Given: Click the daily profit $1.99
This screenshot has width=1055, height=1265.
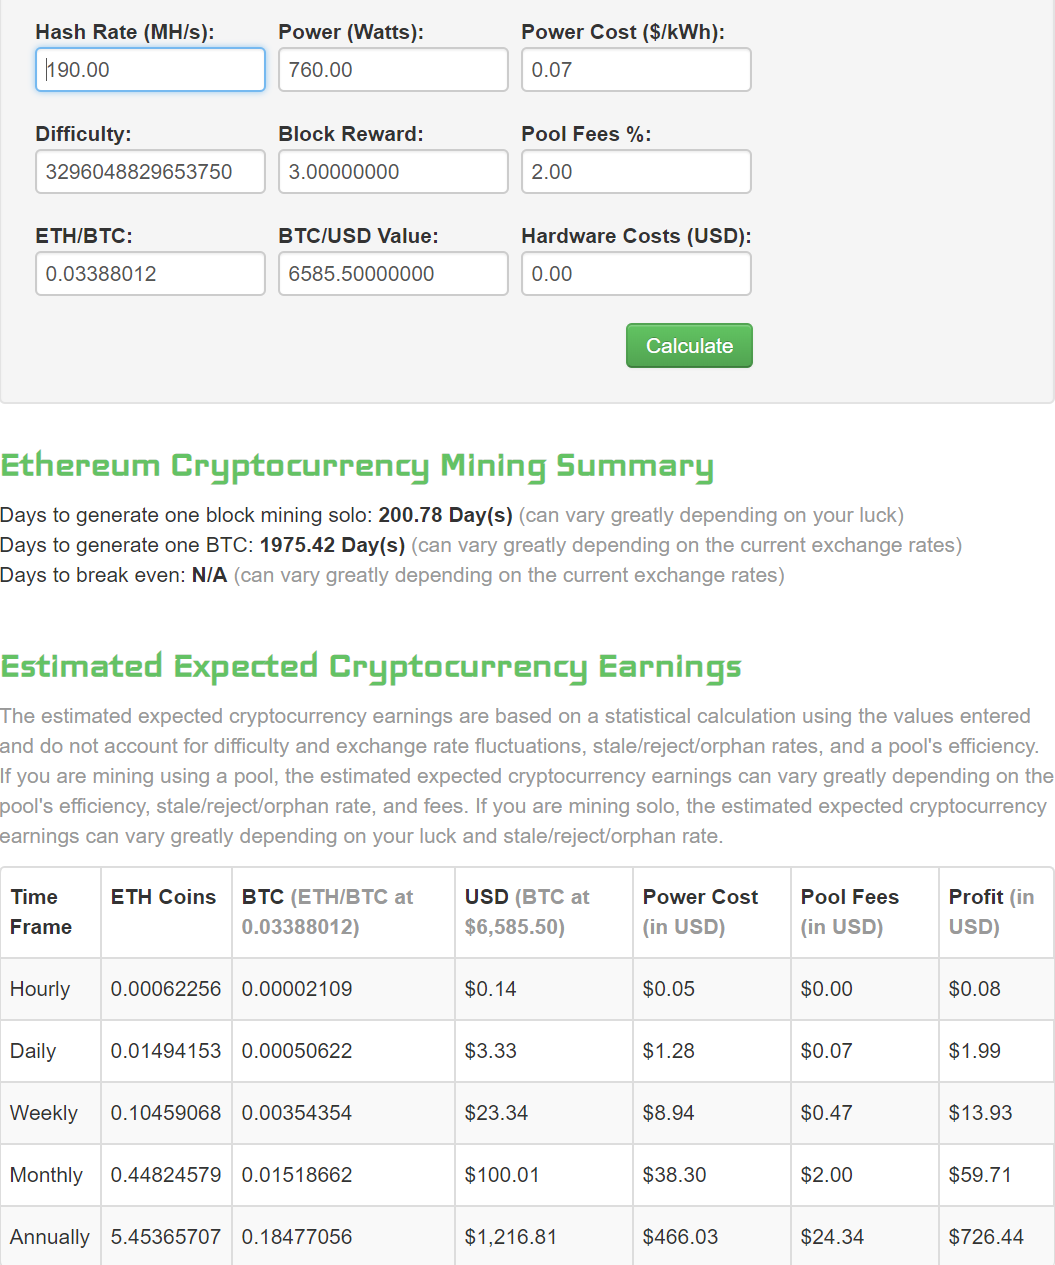Looking at the screenshot, I should pyautogui.click(x=975, y=1051).
